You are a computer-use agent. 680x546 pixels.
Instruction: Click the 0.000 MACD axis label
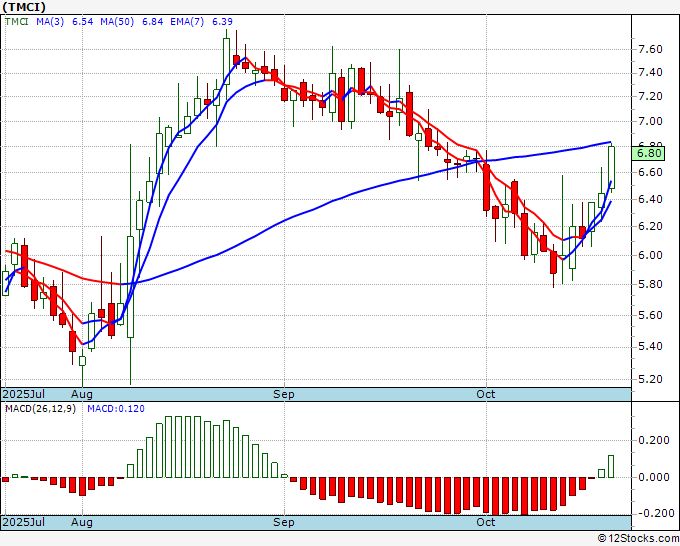point(654,477)
